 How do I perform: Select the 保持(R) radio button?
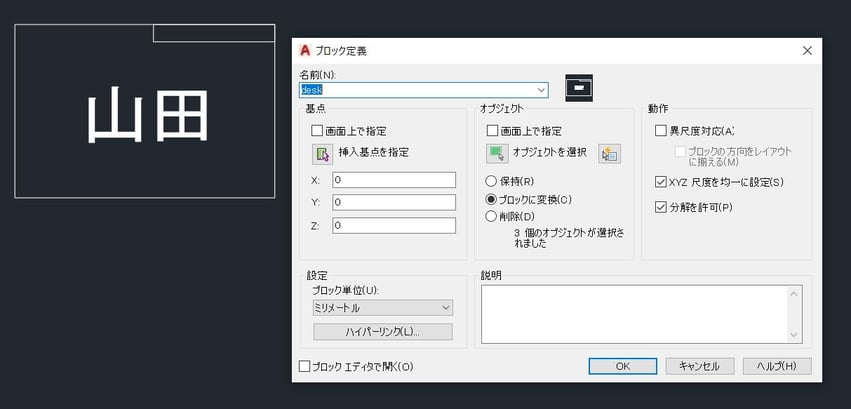click(491, 181)
